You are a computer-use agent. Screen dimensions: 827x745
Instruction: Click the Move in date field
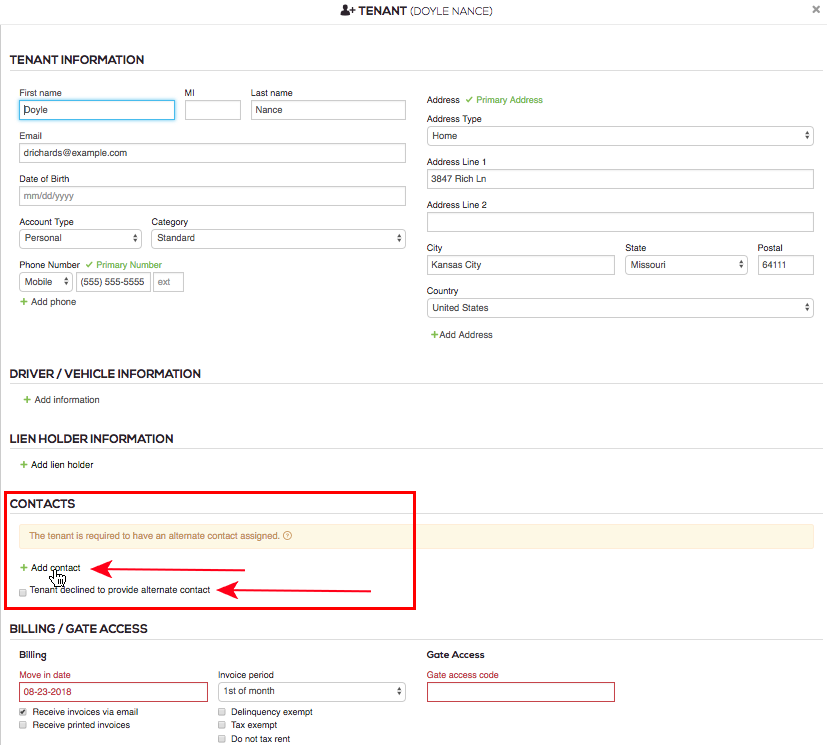coord(112,692)
